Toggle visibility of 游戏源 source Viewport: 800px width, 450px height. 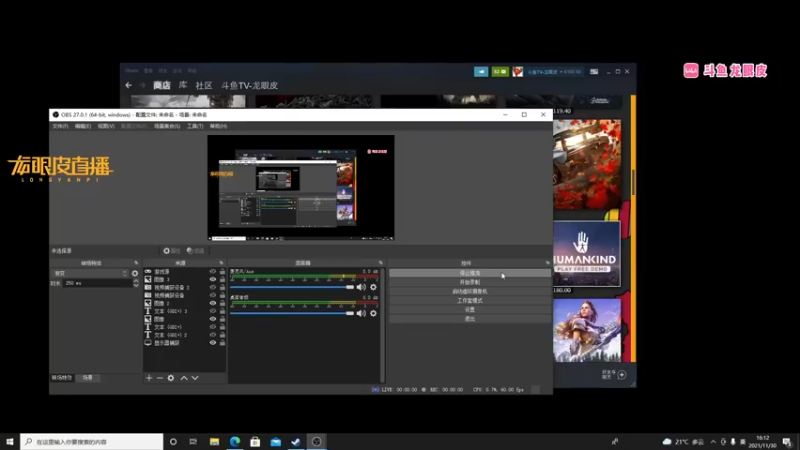click(x=213, y=272)
